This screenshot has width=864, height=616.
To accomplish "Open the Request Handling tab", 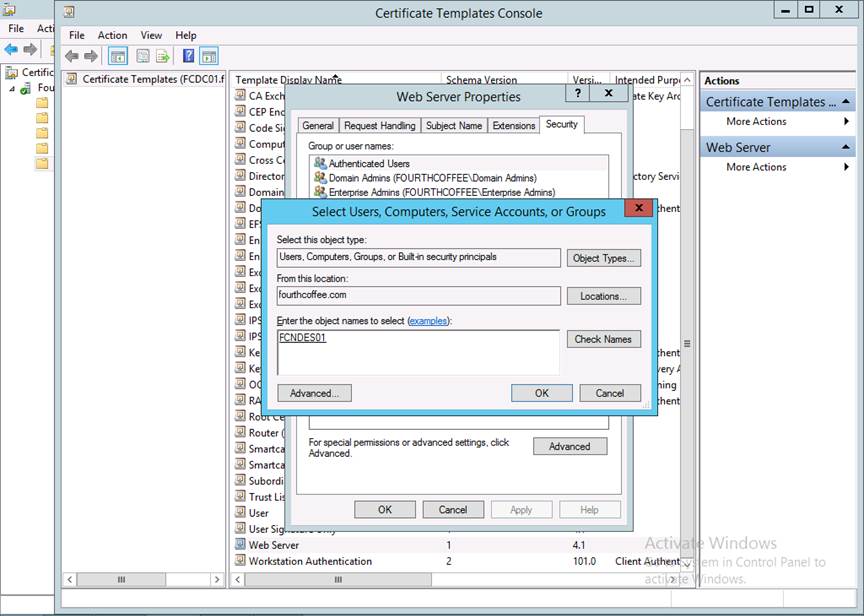I will click(379, 125).
